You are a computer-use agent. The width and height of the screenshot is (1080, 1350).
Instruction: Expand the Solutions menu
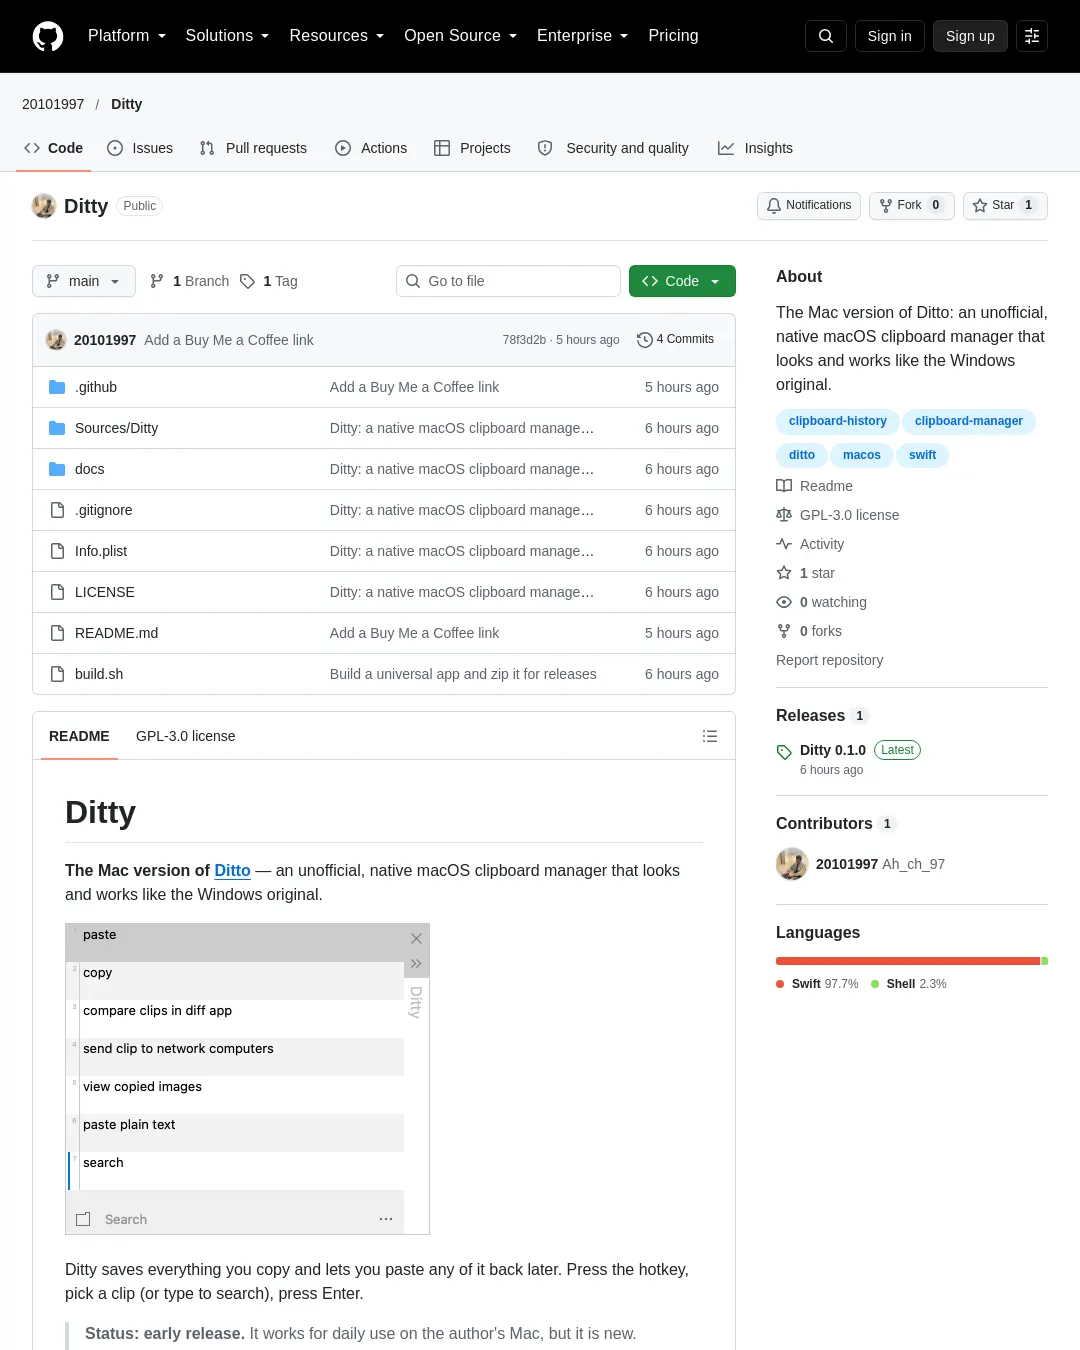coord(227,36)
